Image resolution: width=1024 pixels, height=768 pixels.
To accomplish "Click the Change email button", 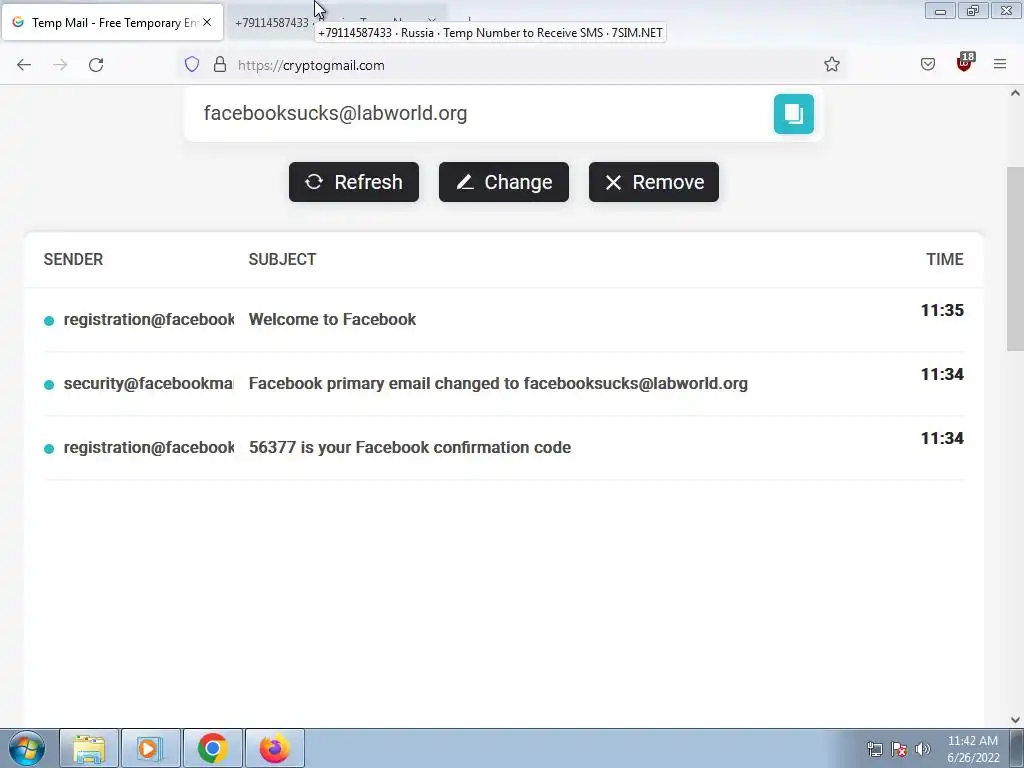I will pos(504,182).
